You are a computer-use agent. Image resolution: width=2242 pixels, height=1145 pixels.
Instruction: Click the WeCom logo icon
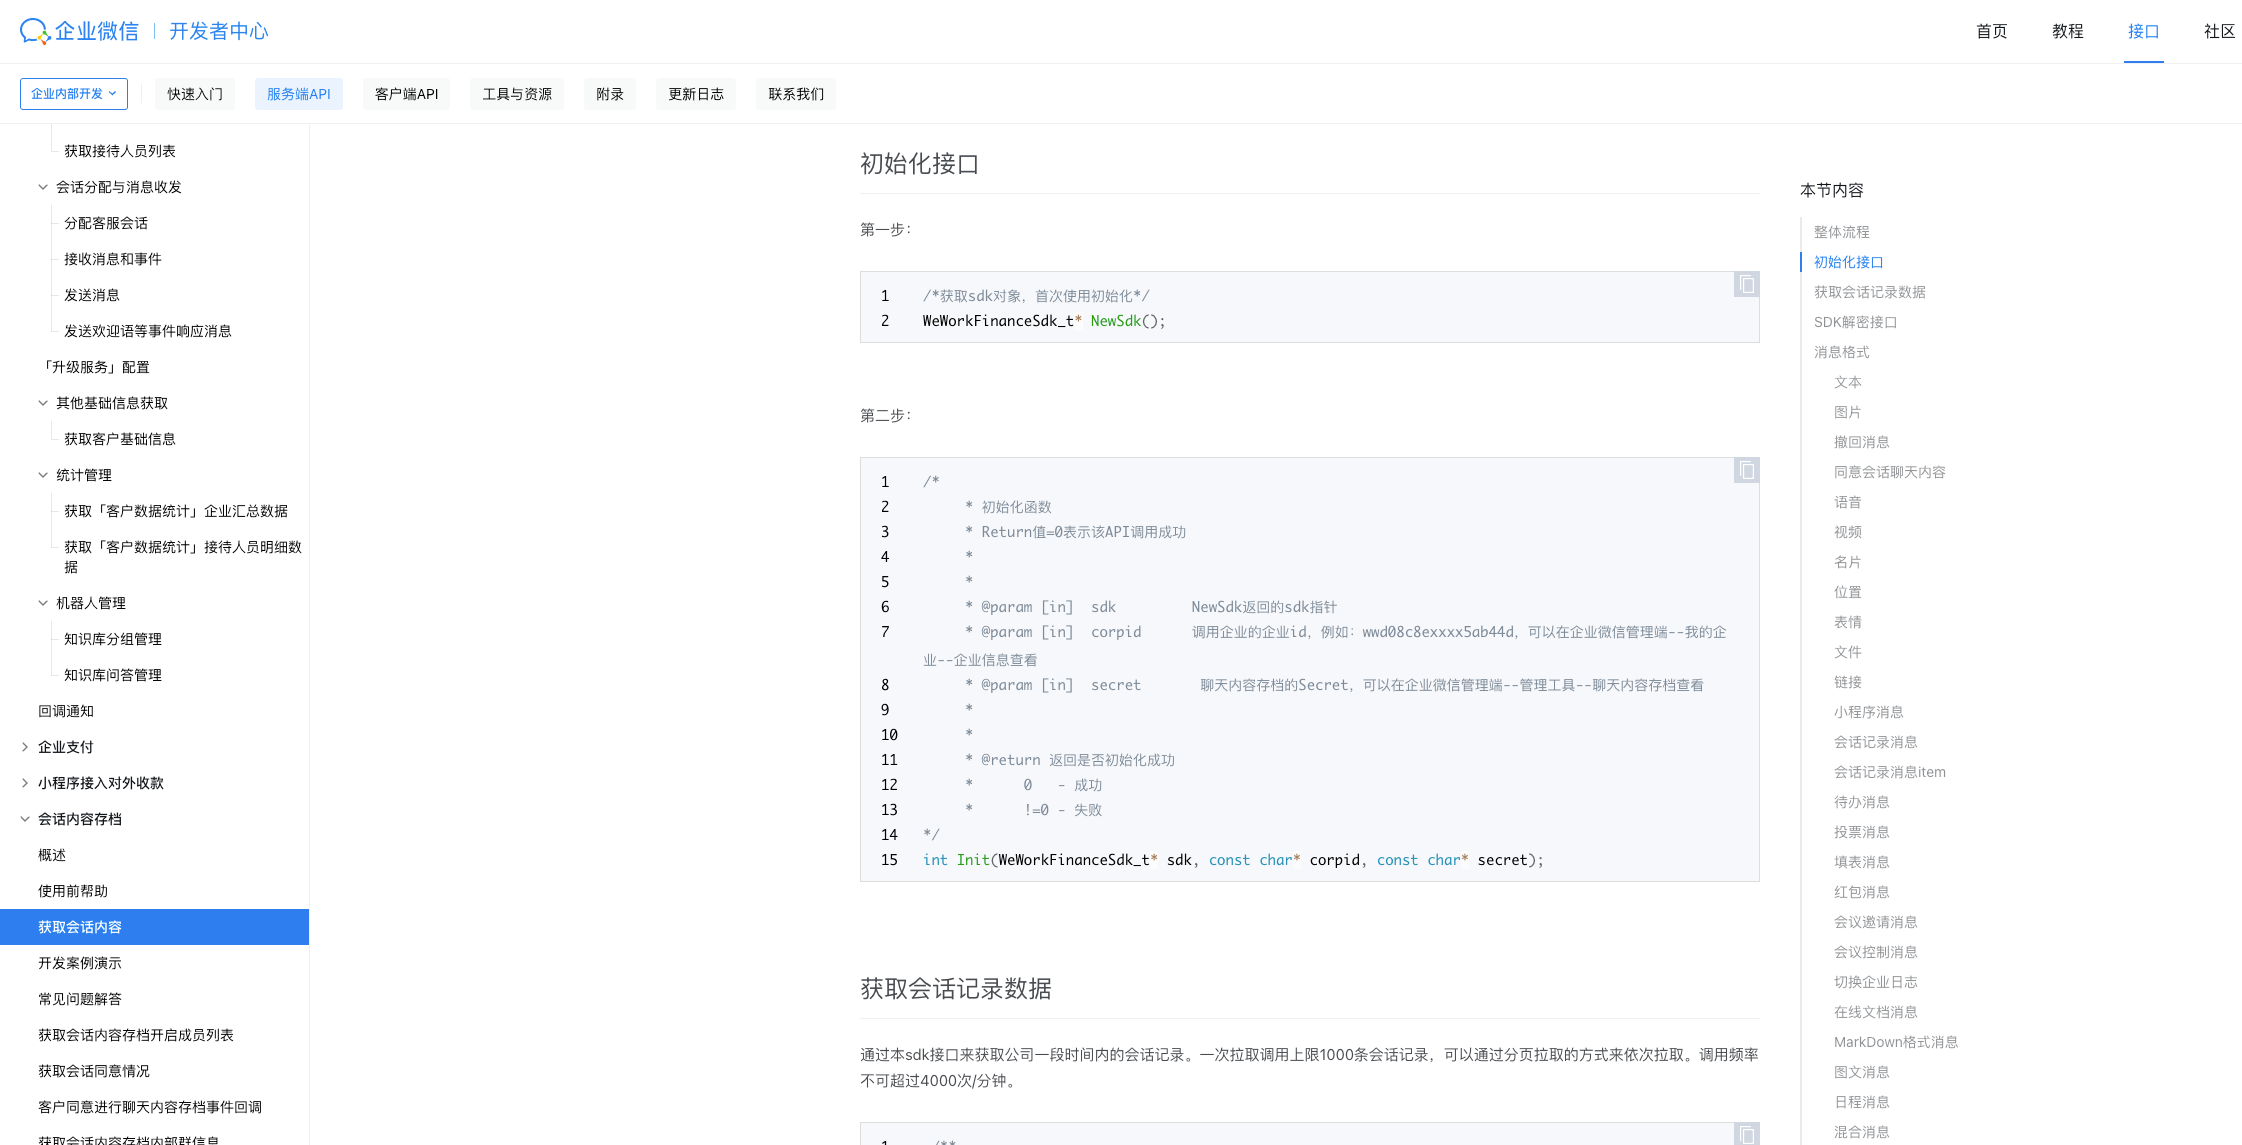click(x=34, y=31)
